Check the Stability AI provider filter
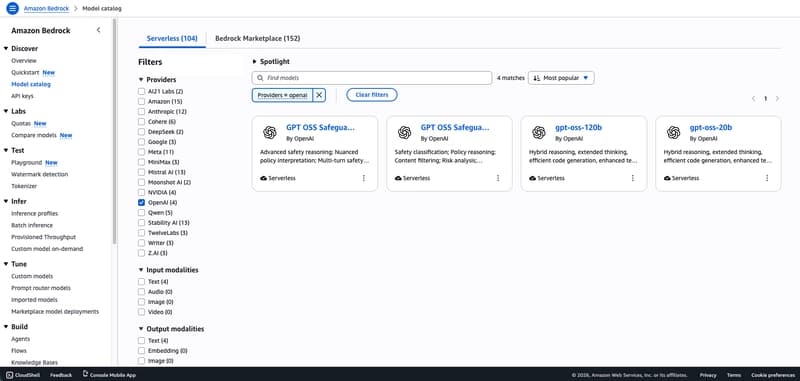This screenshot has width=800, height=381. click(141, 223)
